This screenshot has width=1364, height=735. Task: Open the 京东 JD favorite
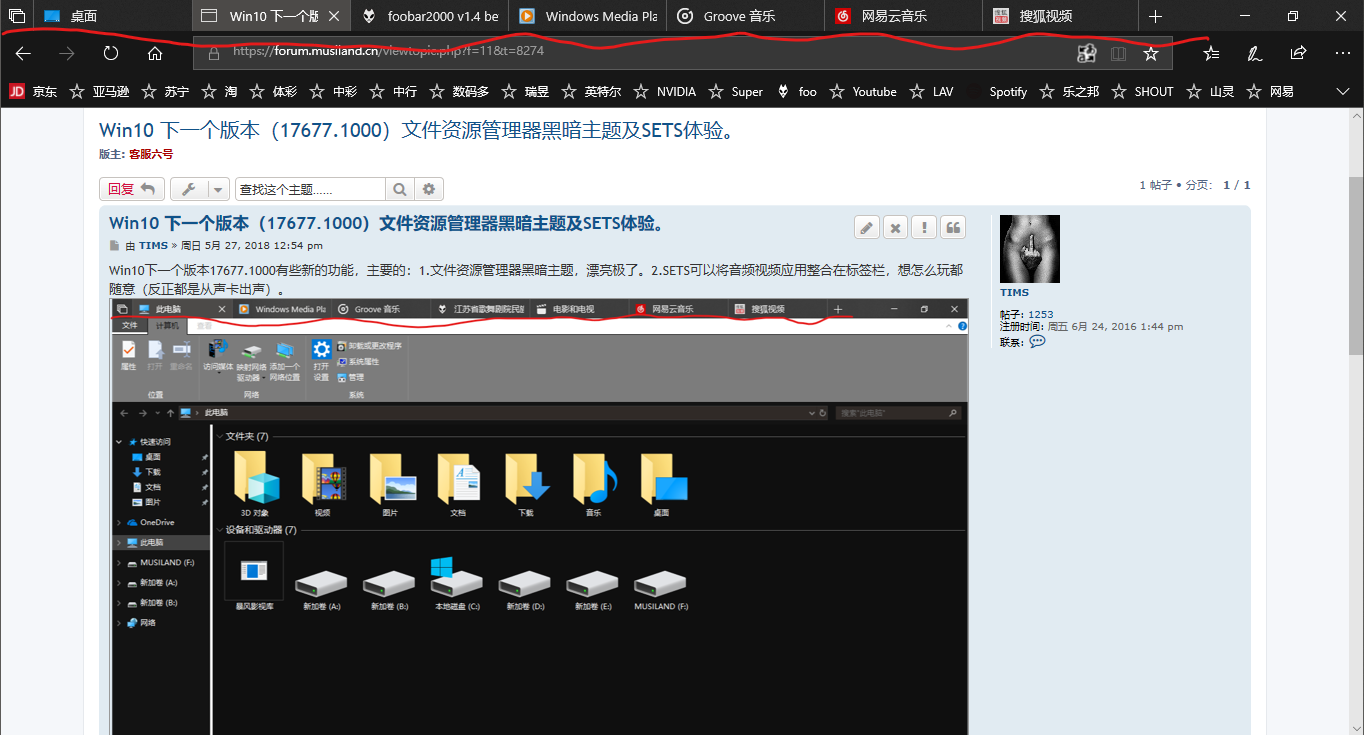[x=33, y=91]
